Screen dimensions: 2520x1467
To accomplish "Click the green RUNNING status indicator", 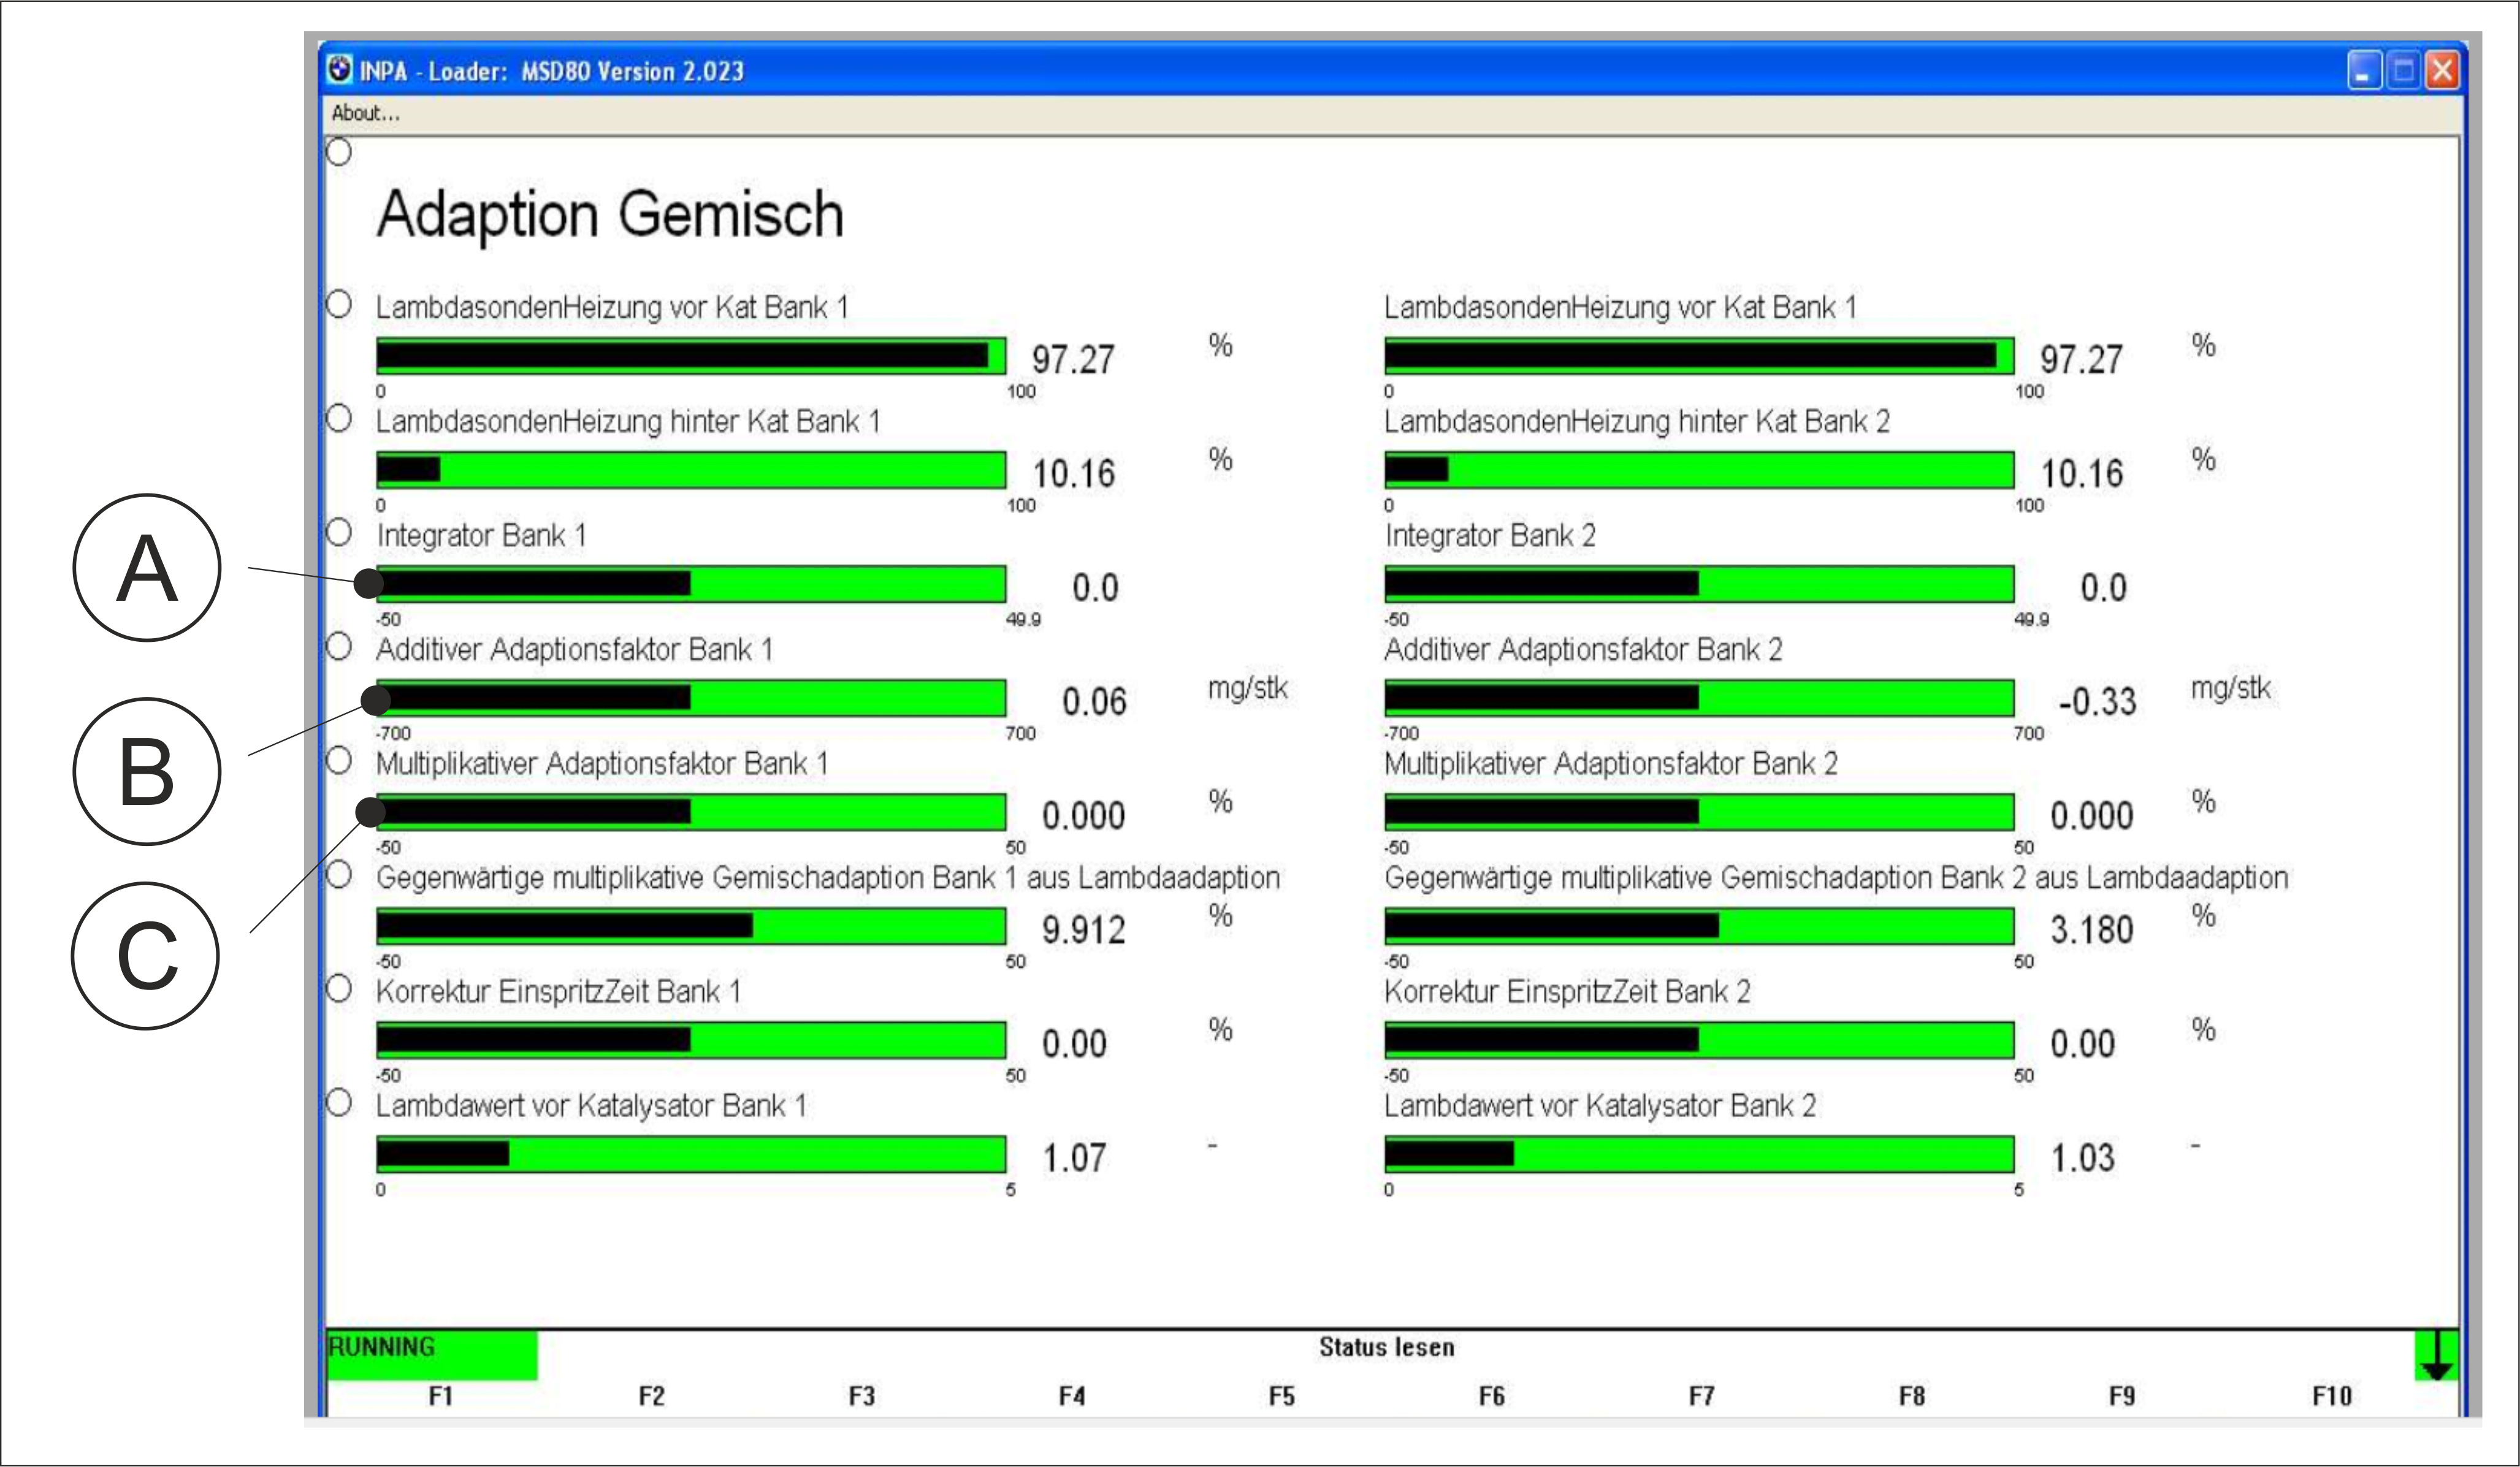I will pos(432,1355).
